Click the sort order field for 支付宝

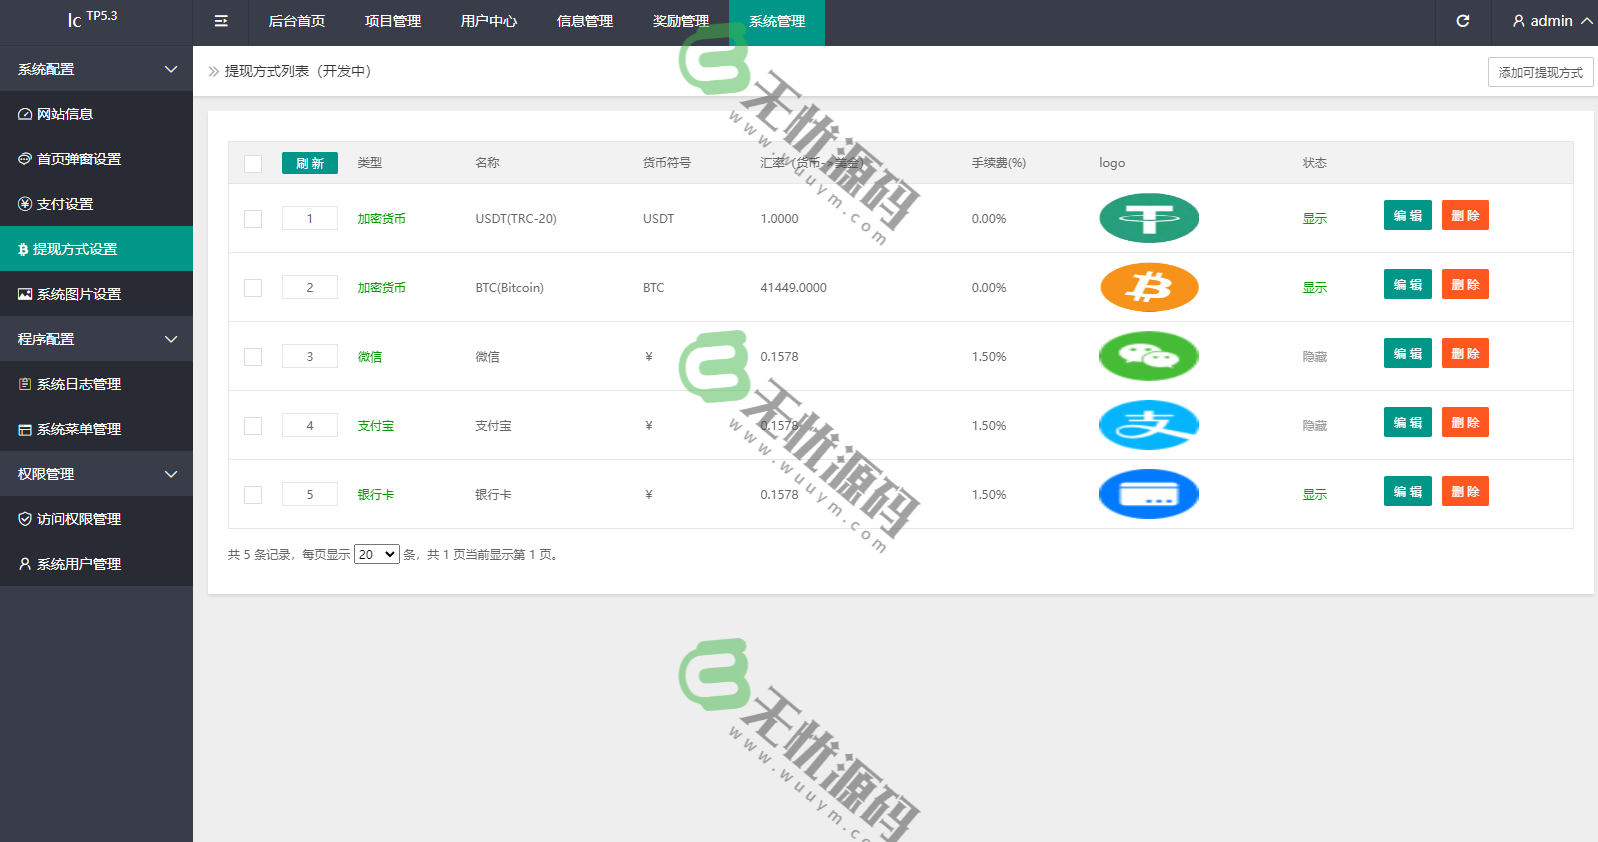click(309, 426)
